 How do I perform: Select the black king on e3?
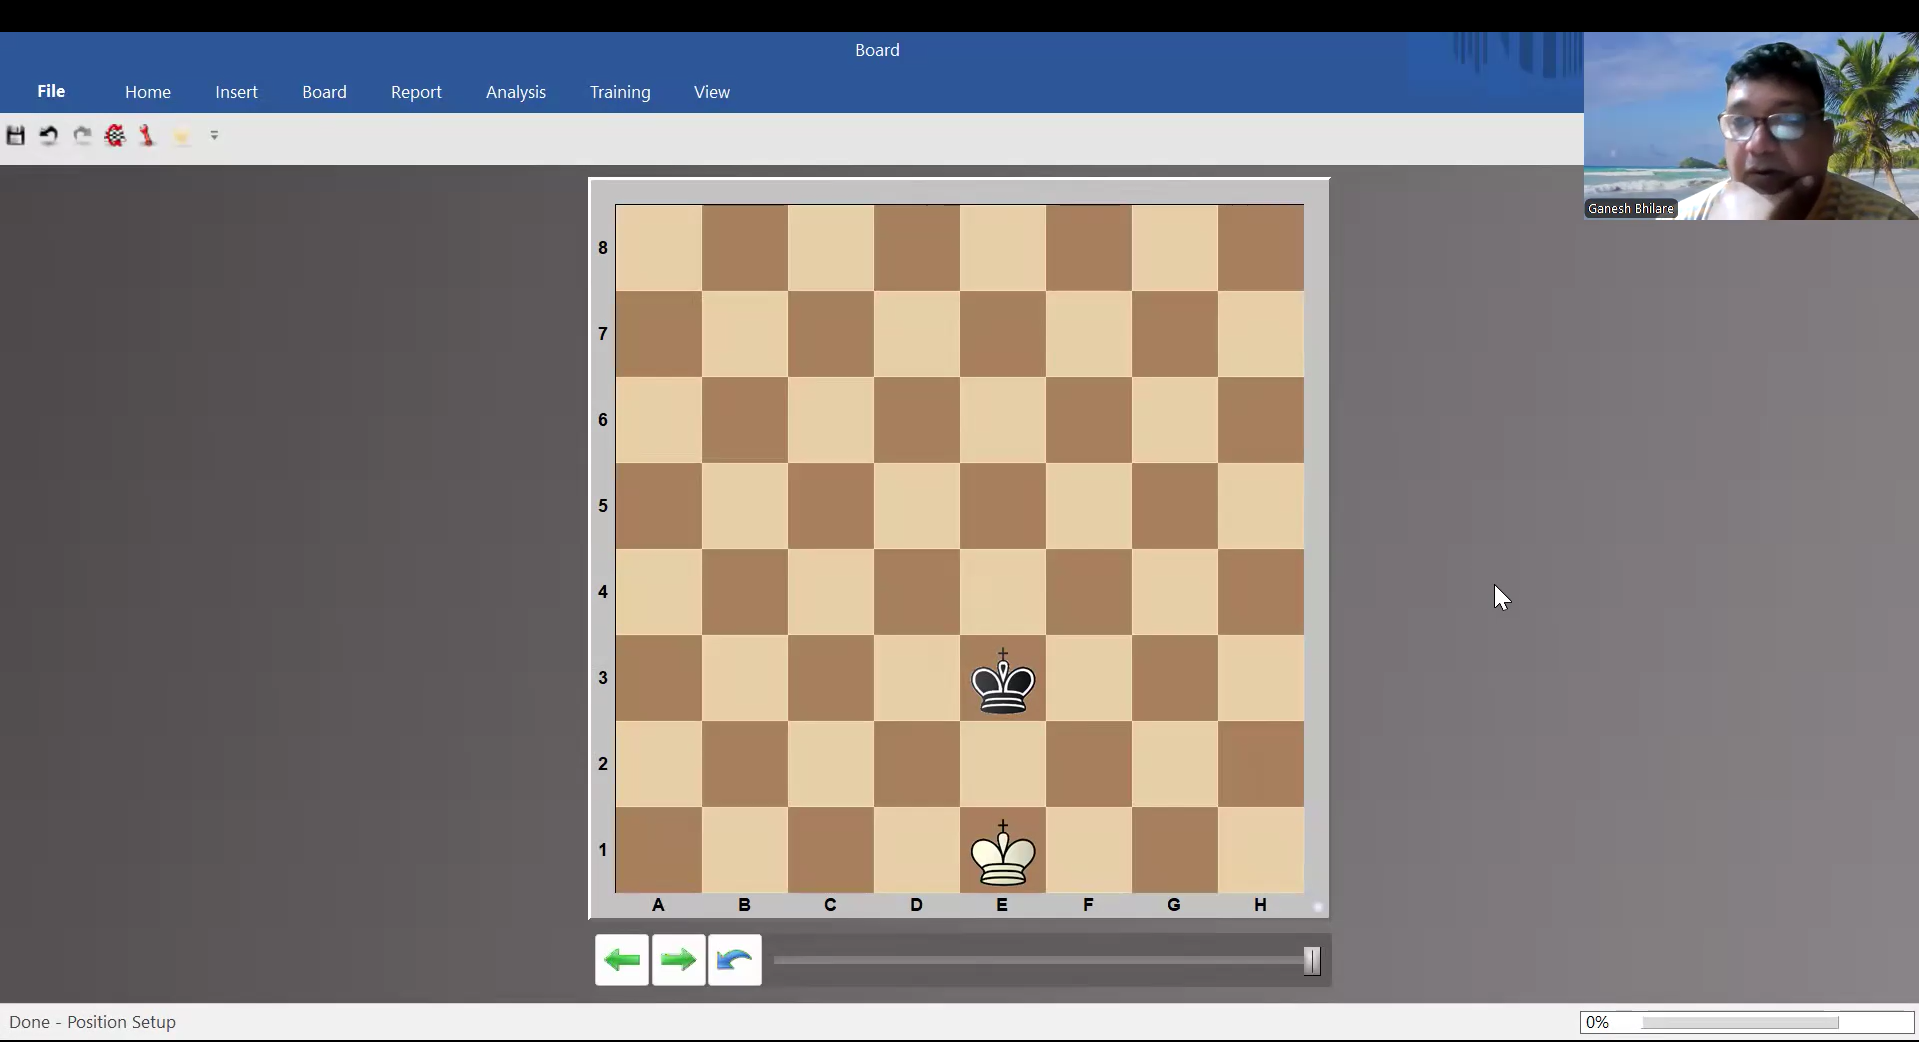click(x=1003, y=680)
